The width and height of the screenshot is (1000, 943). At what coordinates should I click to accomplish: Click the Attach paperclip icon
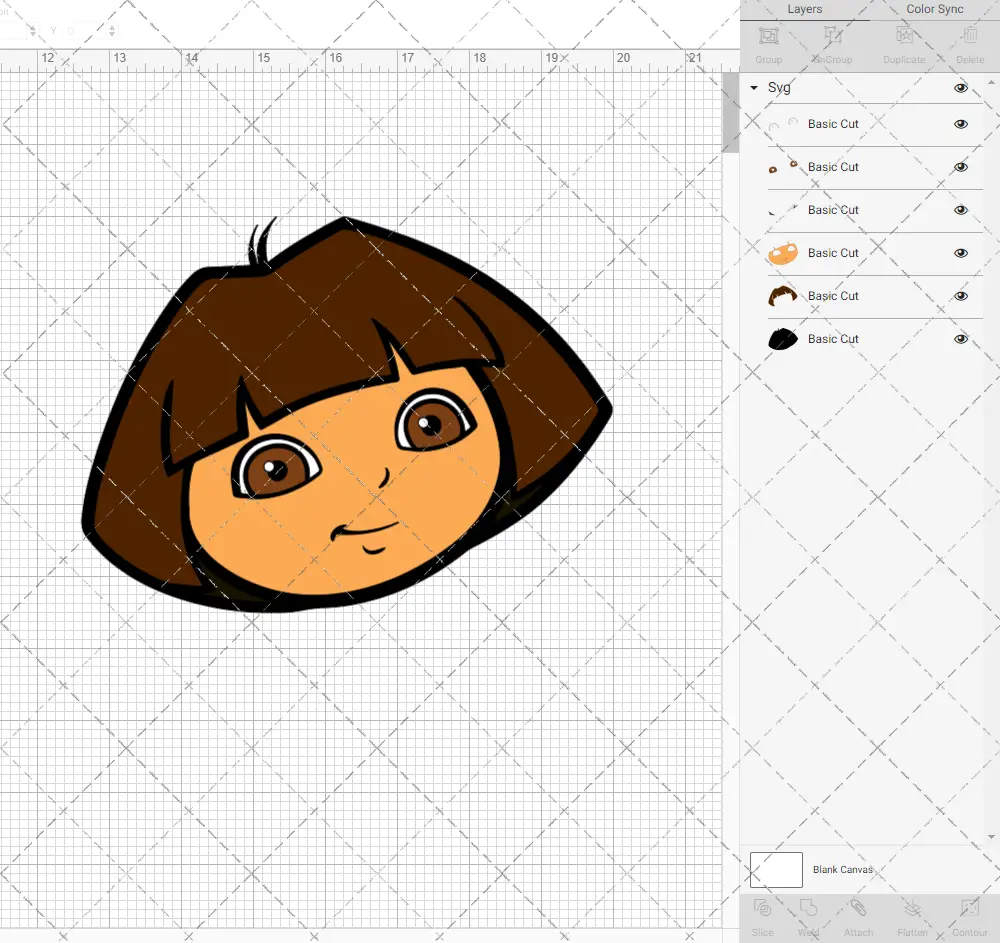click(858, 909)
